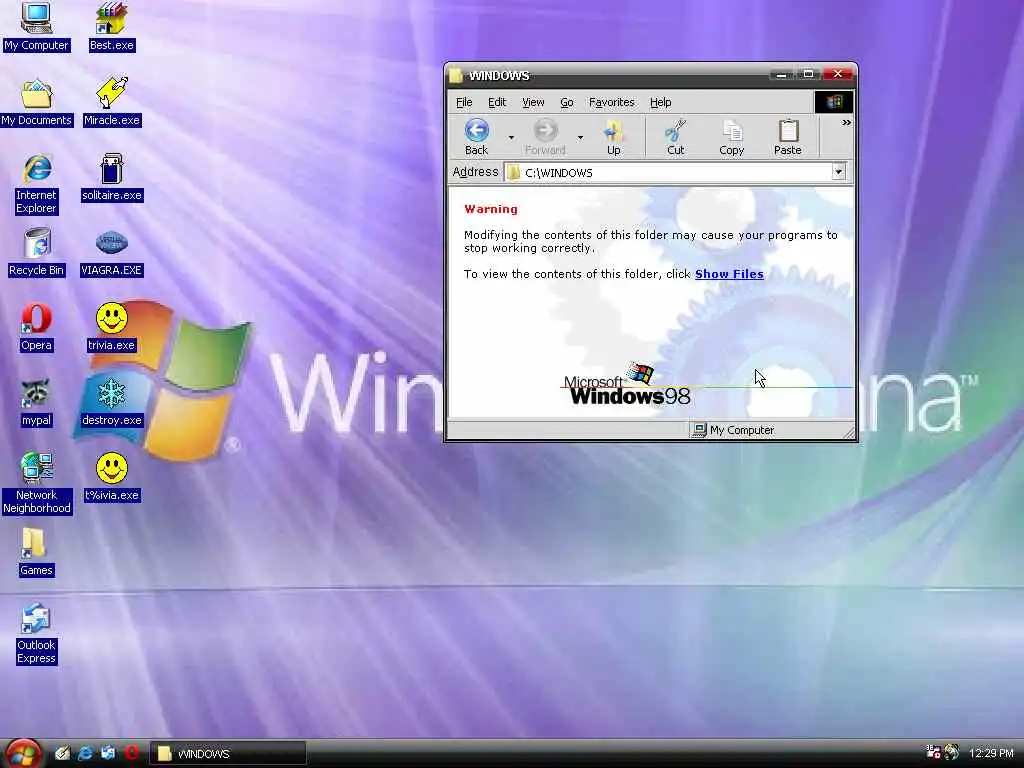Open the Go menu

point(567,102)
